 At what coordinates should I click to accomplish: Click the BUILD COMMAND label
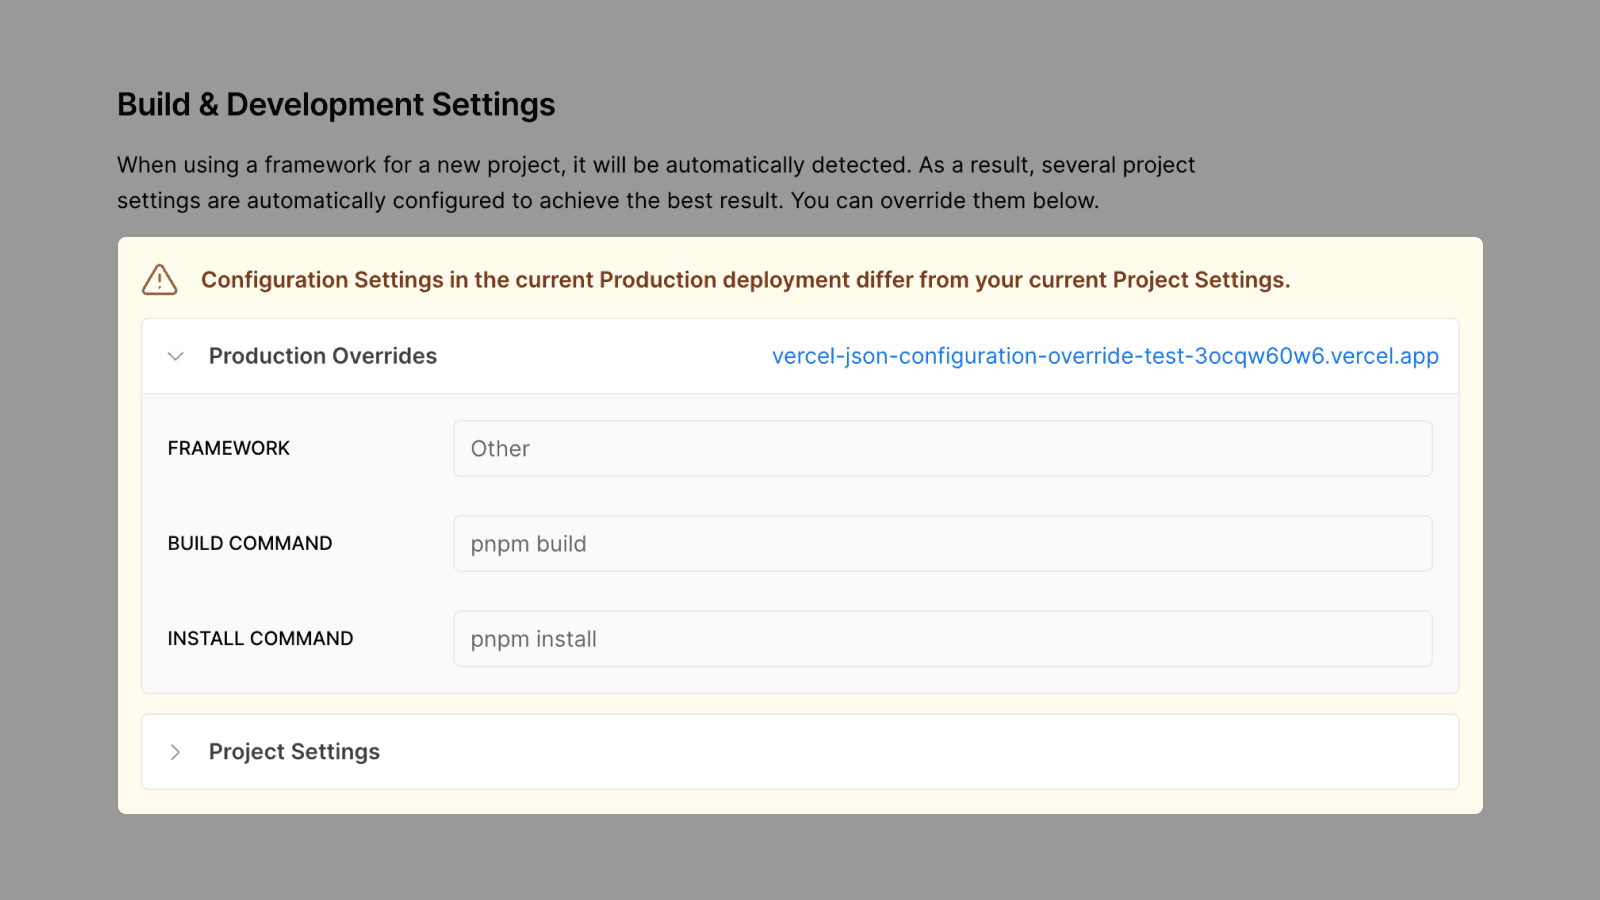point(250,544)
